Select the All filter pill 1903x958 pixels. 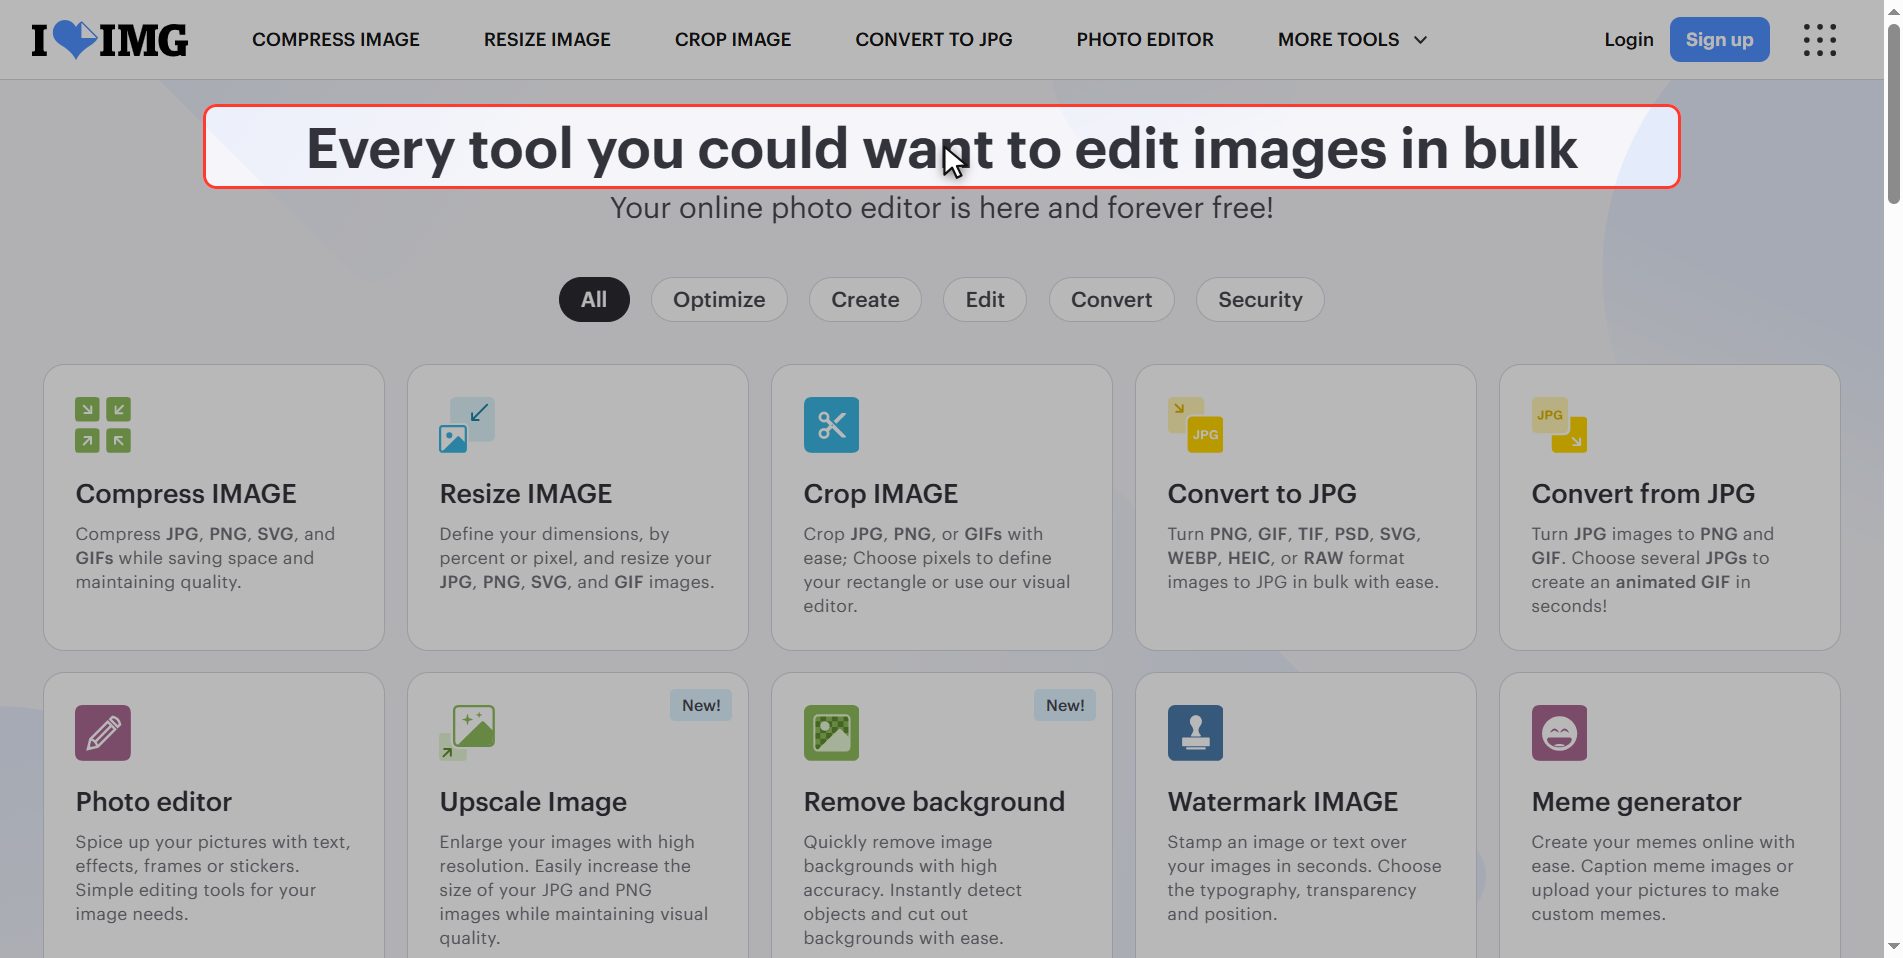coord(594,299)
